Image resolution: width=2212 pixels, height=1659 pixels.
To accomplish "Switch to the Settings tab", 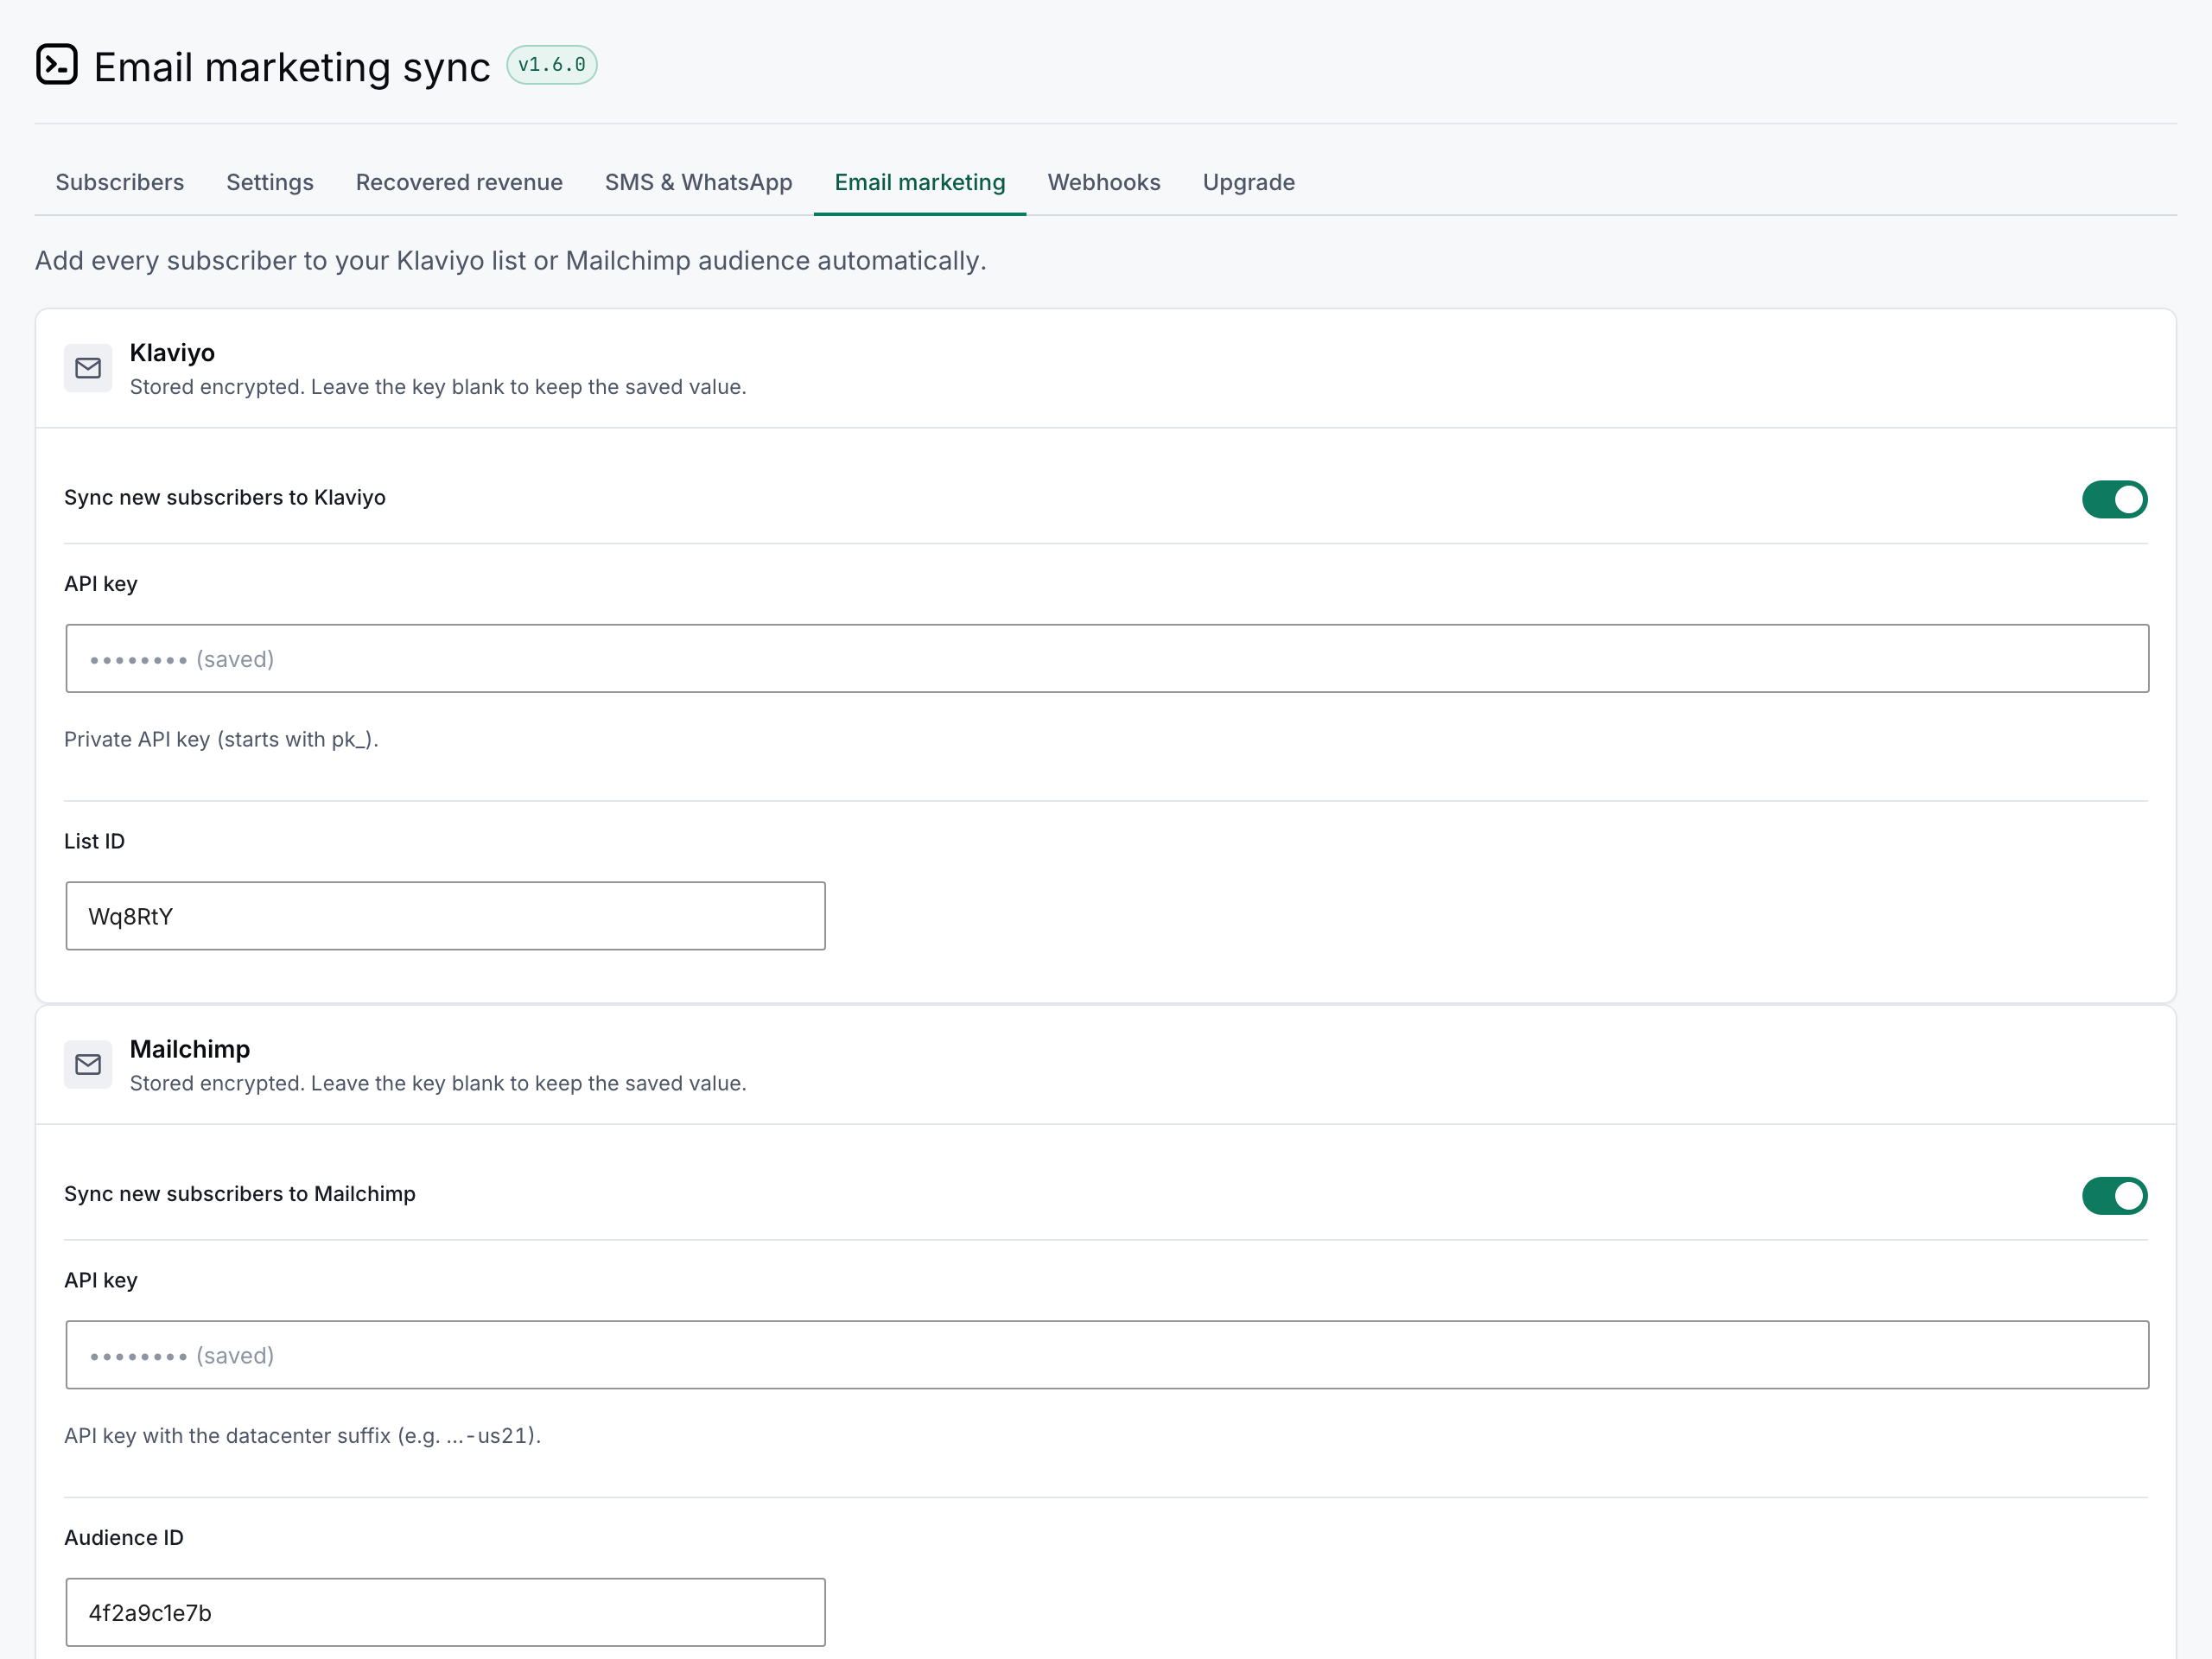I will click(270, 182).
